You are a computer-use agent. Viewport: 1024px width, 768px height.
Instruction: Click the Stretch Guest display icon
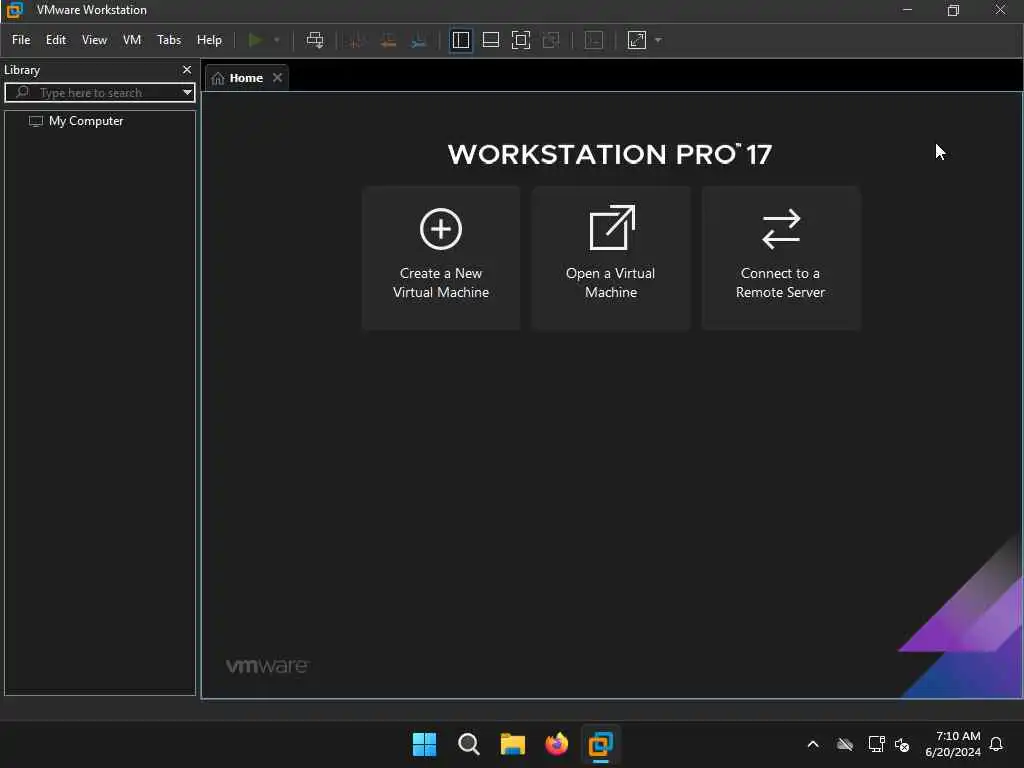click(637, 40)
